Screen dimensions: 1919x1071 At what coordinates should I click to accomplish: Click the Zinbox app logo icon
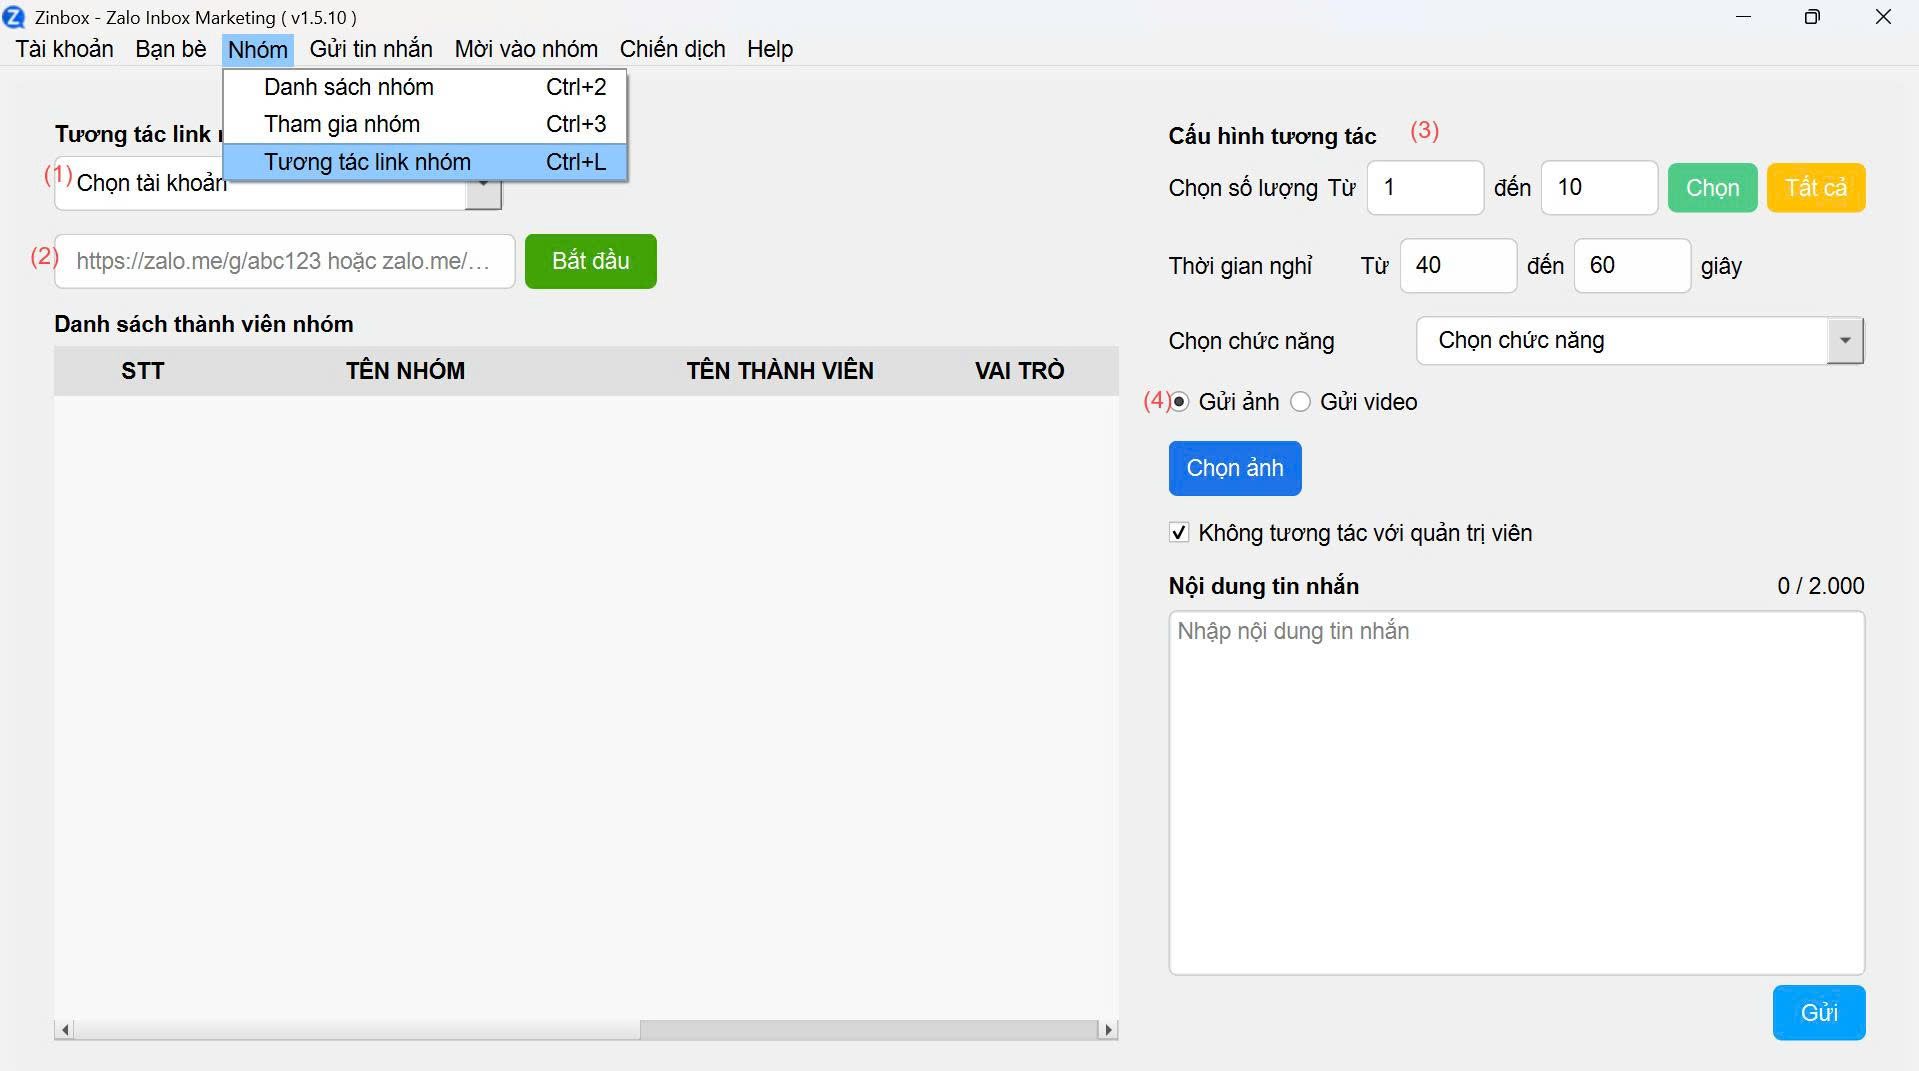[x=14, y=17]
